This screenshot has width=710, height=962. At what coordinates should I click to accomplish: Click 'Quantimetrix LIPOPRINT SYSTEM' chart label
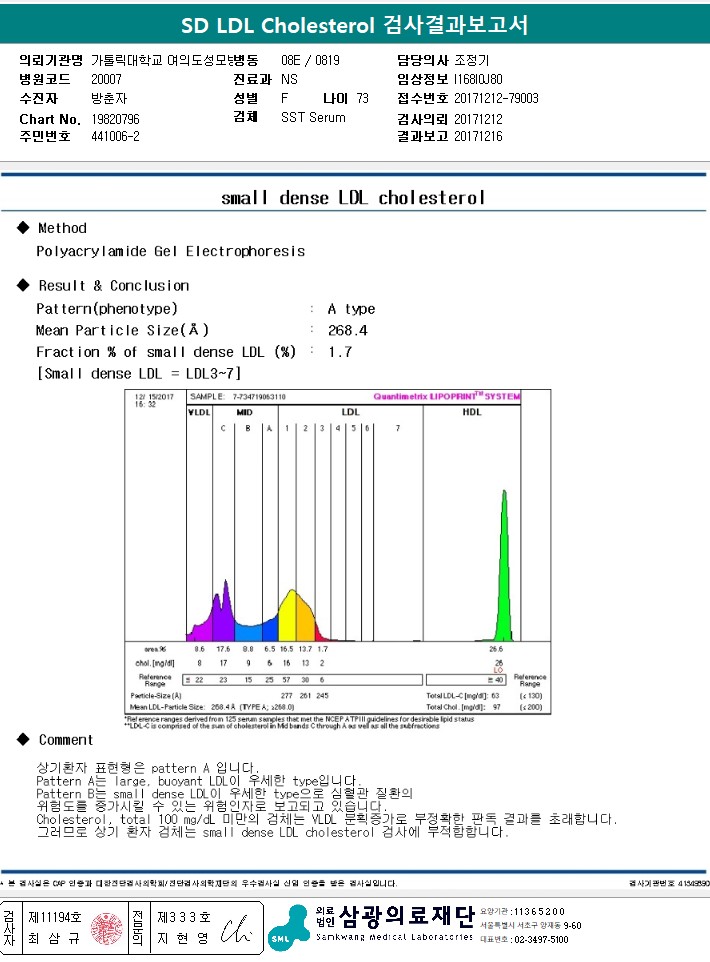(x=447, y=396)
